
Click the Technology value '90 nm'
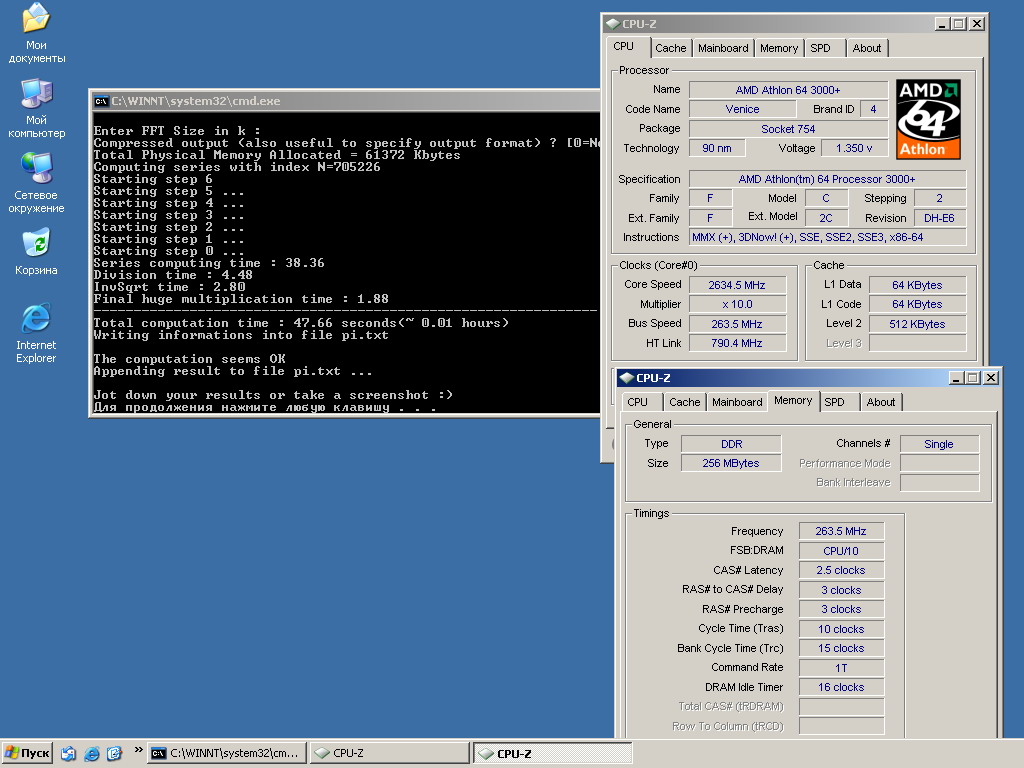(x=717, y=148)
